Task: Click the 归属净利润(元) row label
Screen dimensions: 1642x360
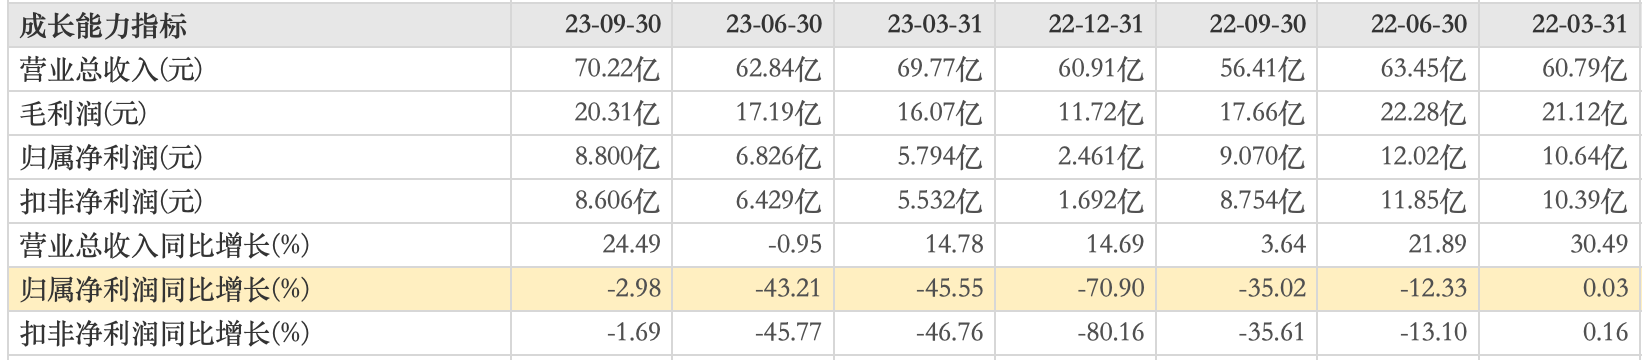Action: pos(111,157)
